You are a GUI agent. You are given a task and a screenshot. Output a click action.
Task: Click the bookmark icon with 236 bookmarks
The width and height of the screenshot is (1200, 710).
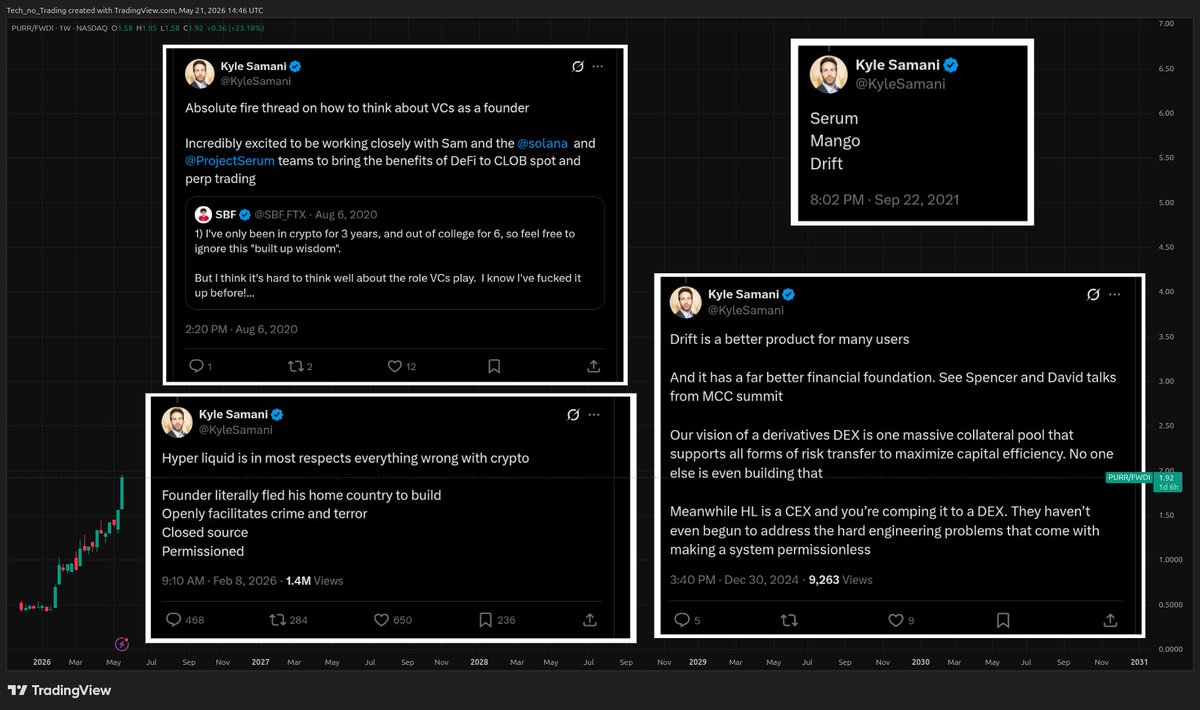(x=485, y=620)
